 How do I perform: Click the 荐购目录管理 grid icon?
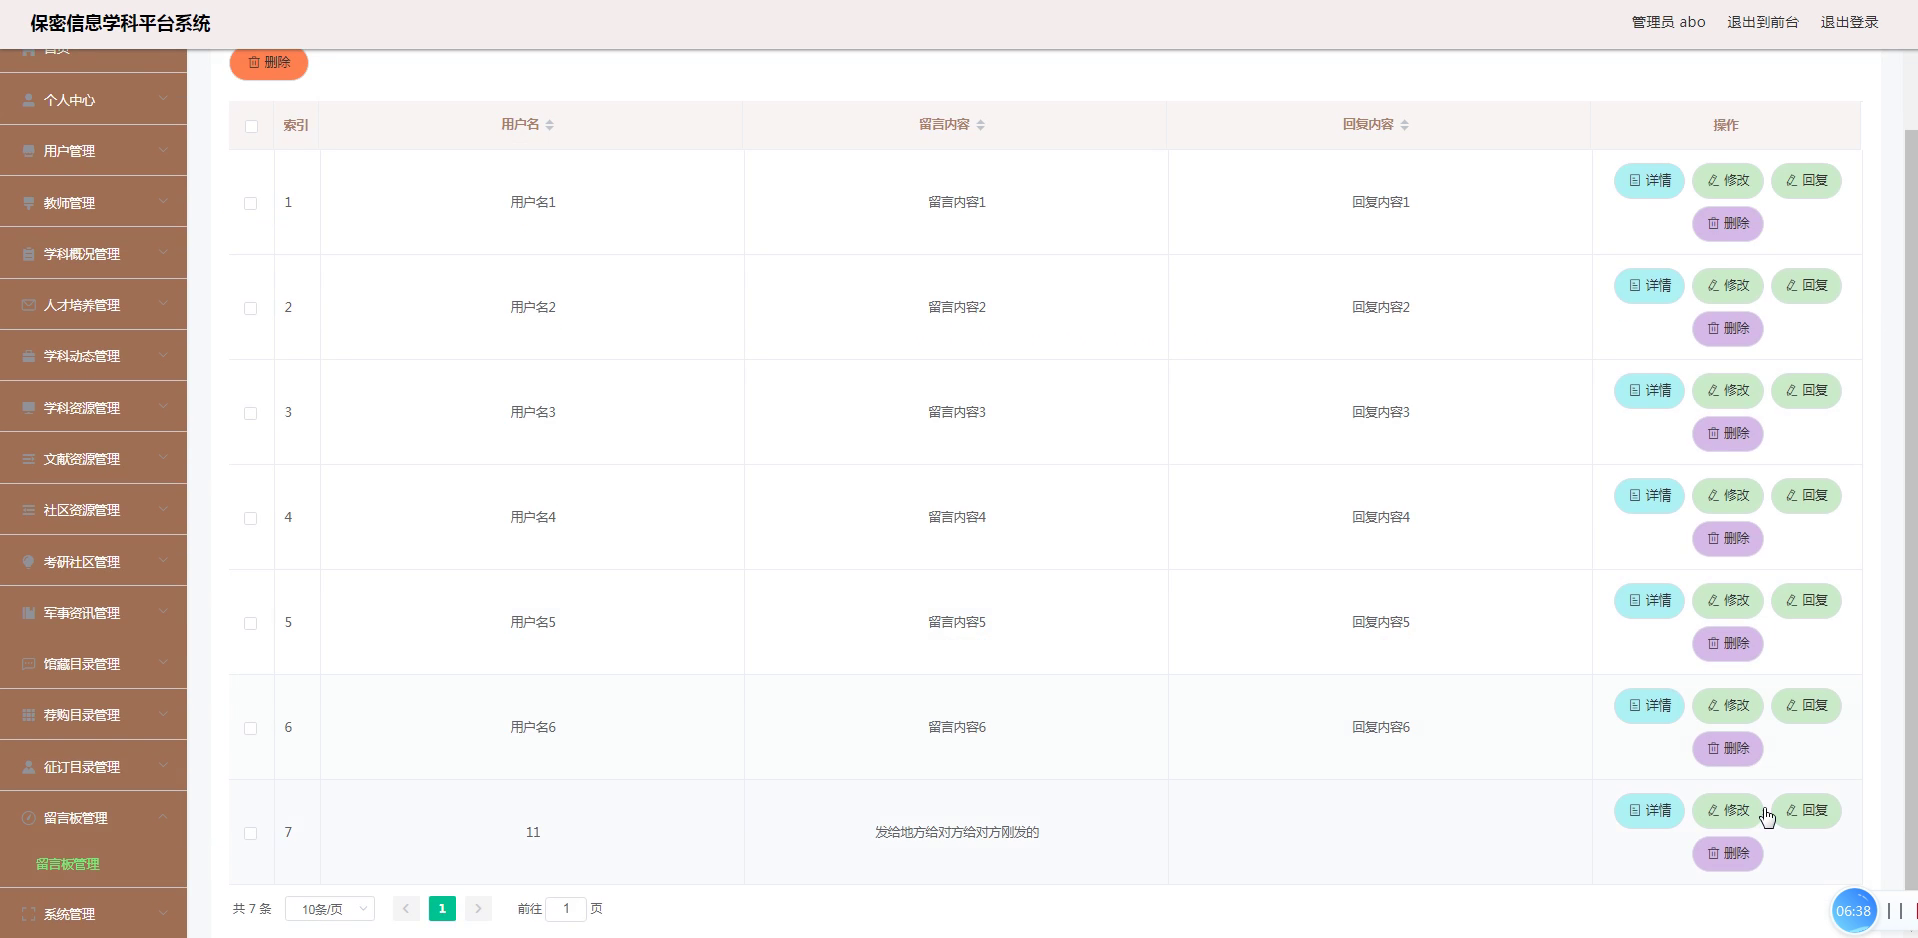29,715
